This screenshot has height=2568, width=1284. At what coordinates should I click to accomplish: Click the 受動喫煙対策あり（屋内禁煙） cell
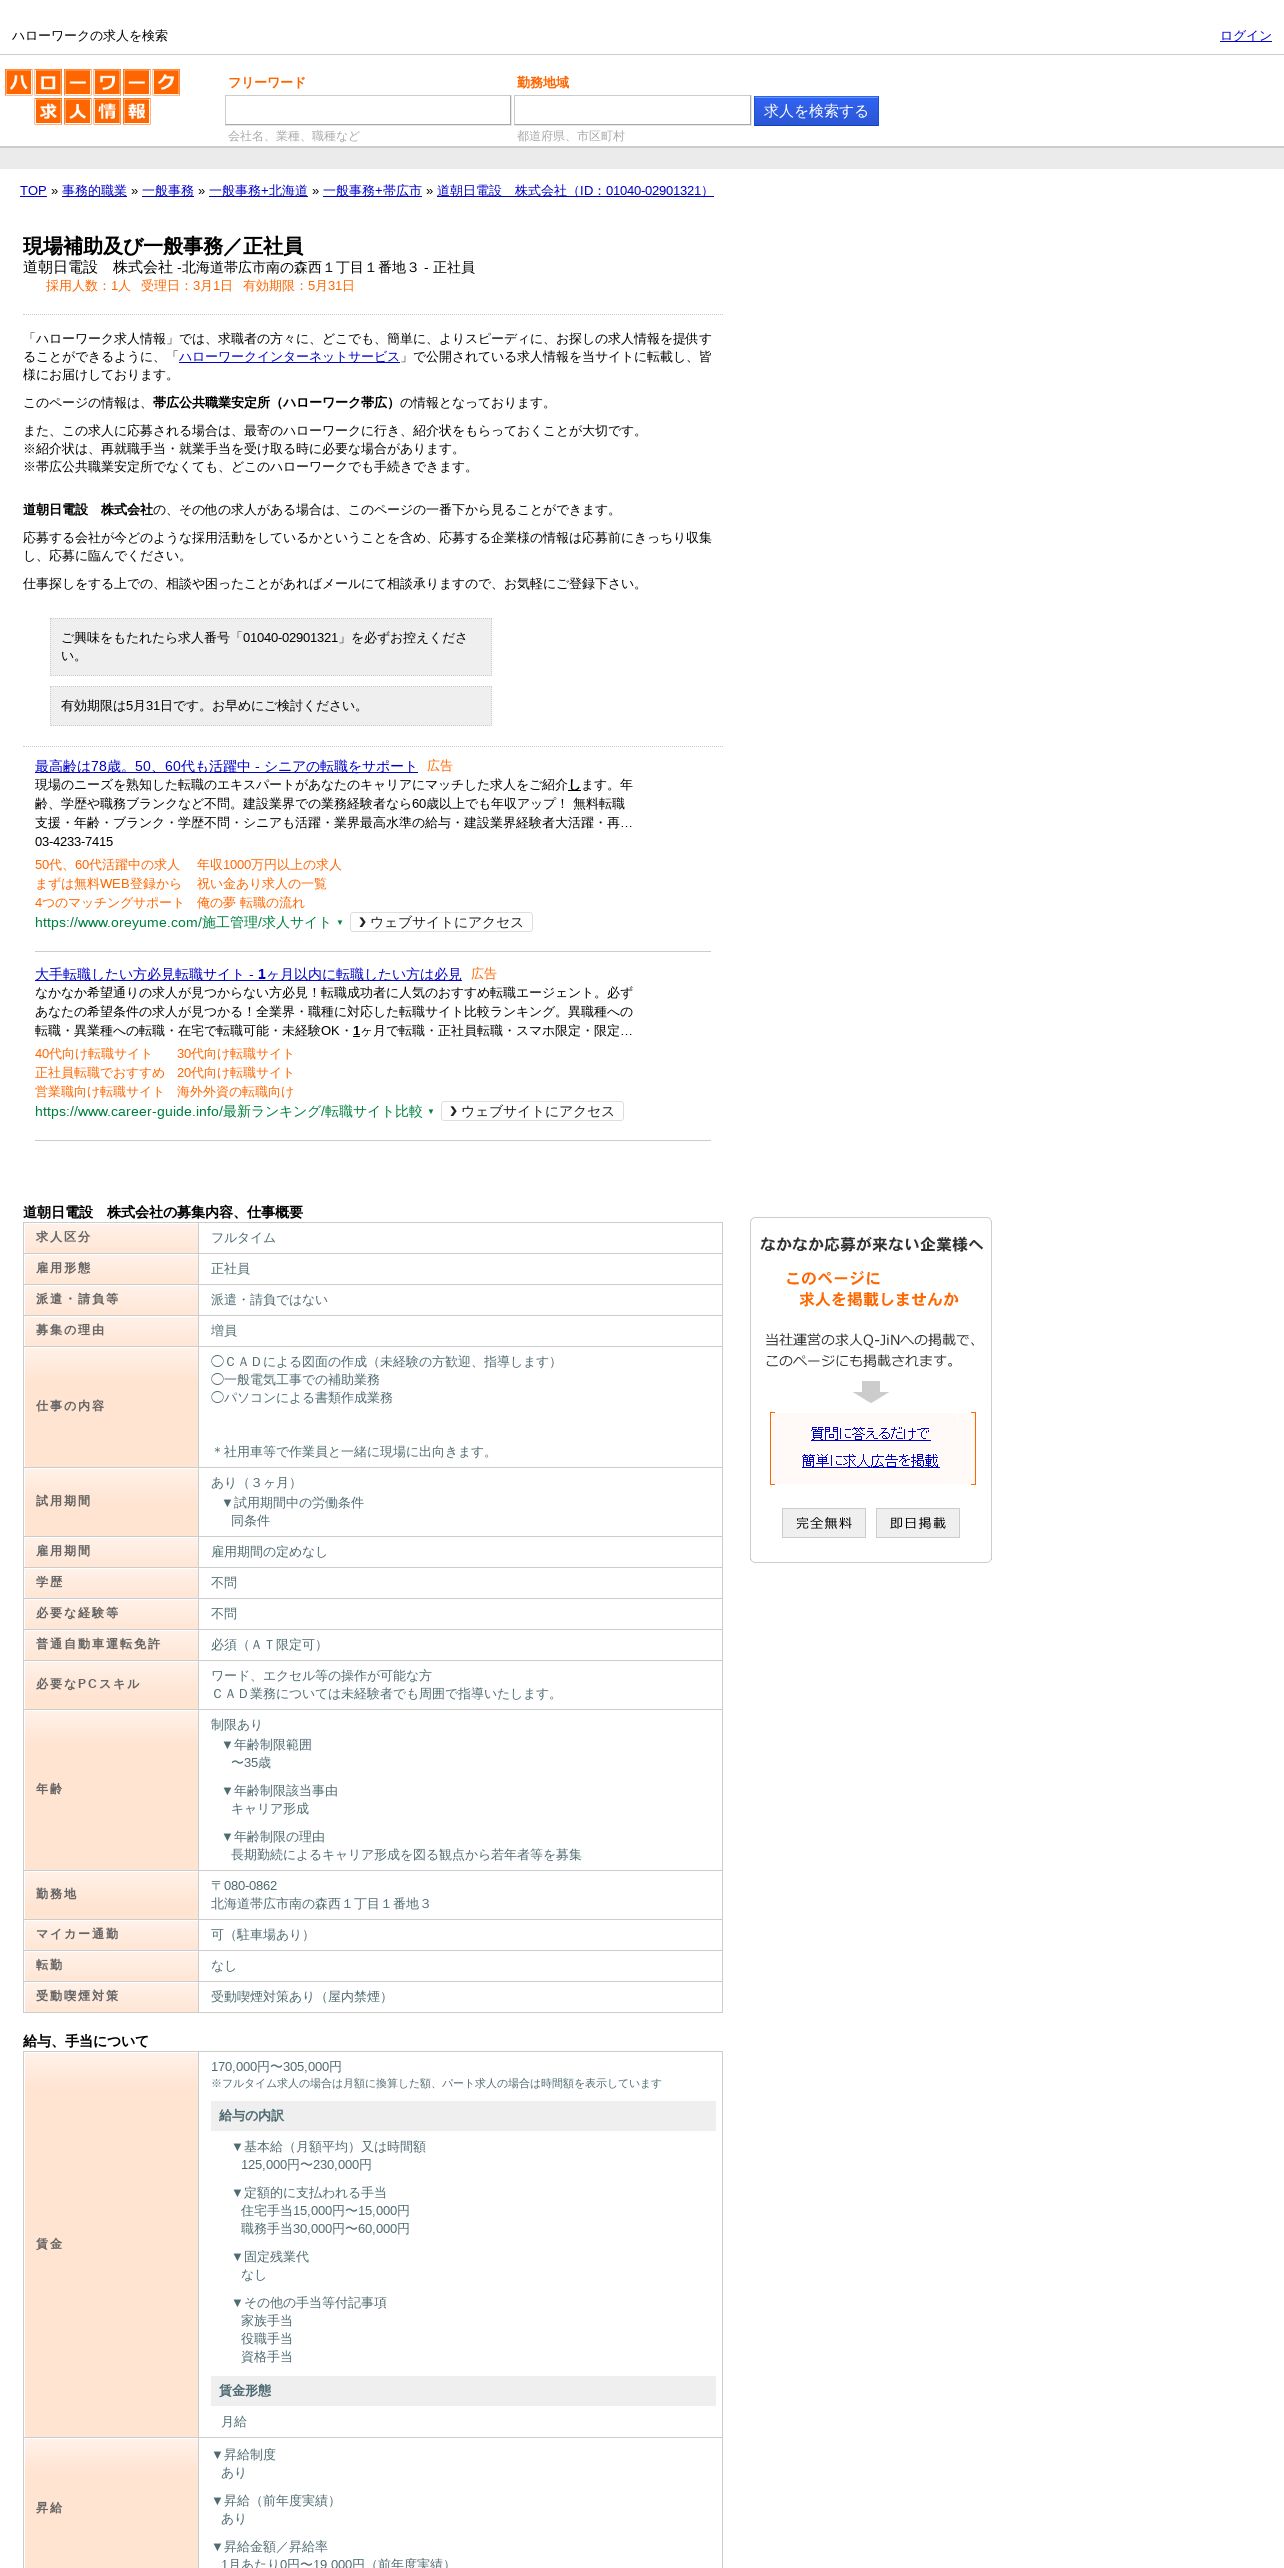(x=460, y=1997)
